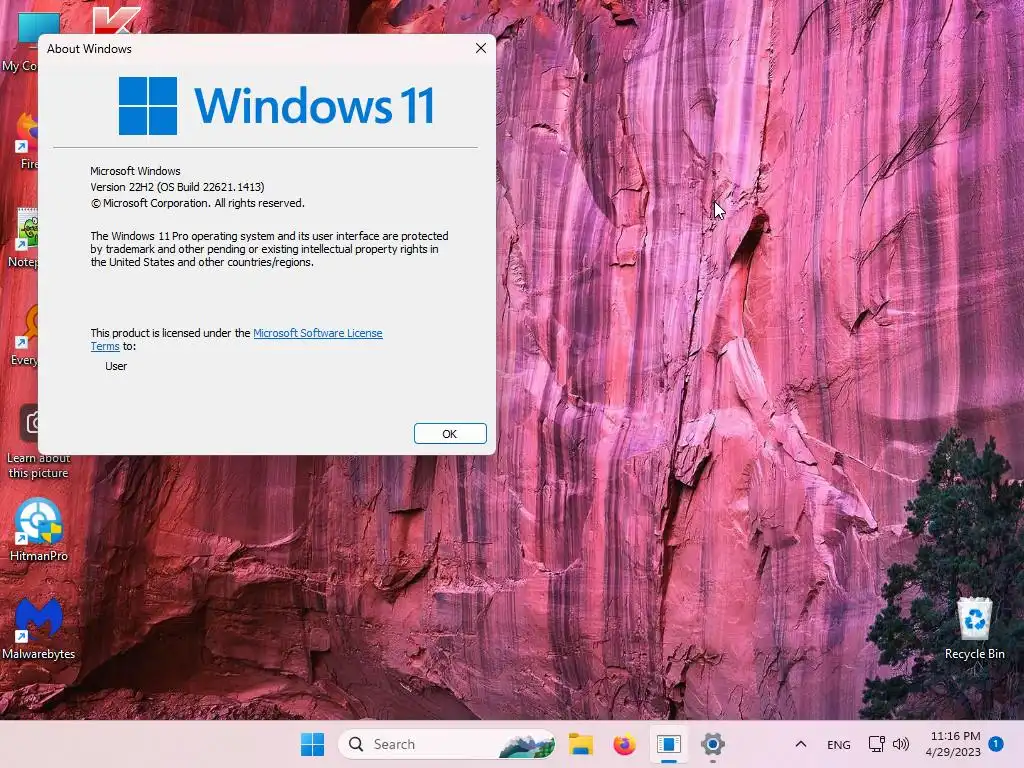This screenshot has width=1024, height=768.
Task: Select the Notepad++ desktop shortcut
Action: pos(24,238)
